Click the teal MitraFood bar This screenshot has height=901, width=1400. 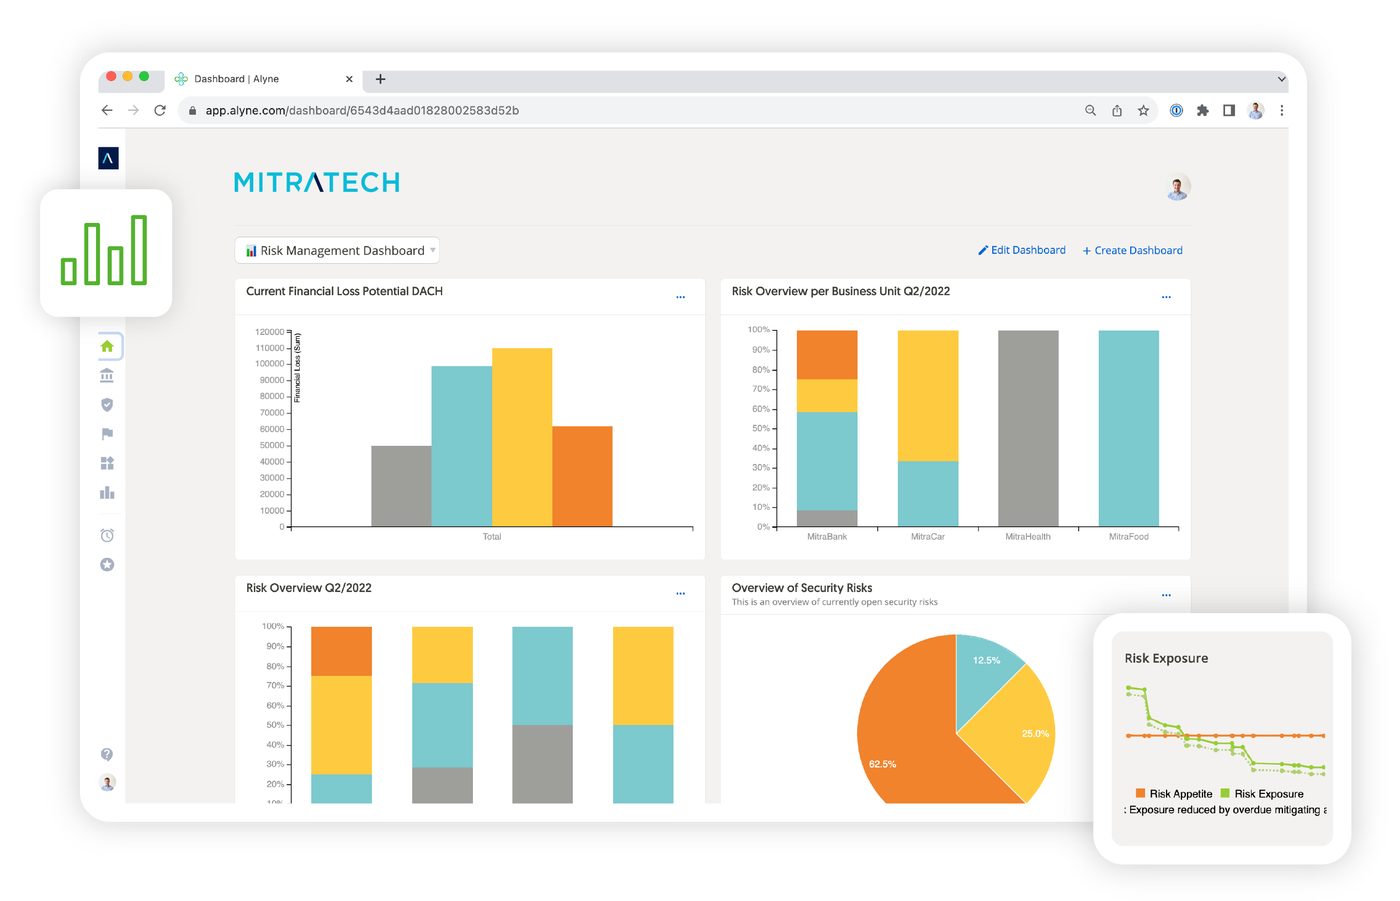click(1129, 428)
